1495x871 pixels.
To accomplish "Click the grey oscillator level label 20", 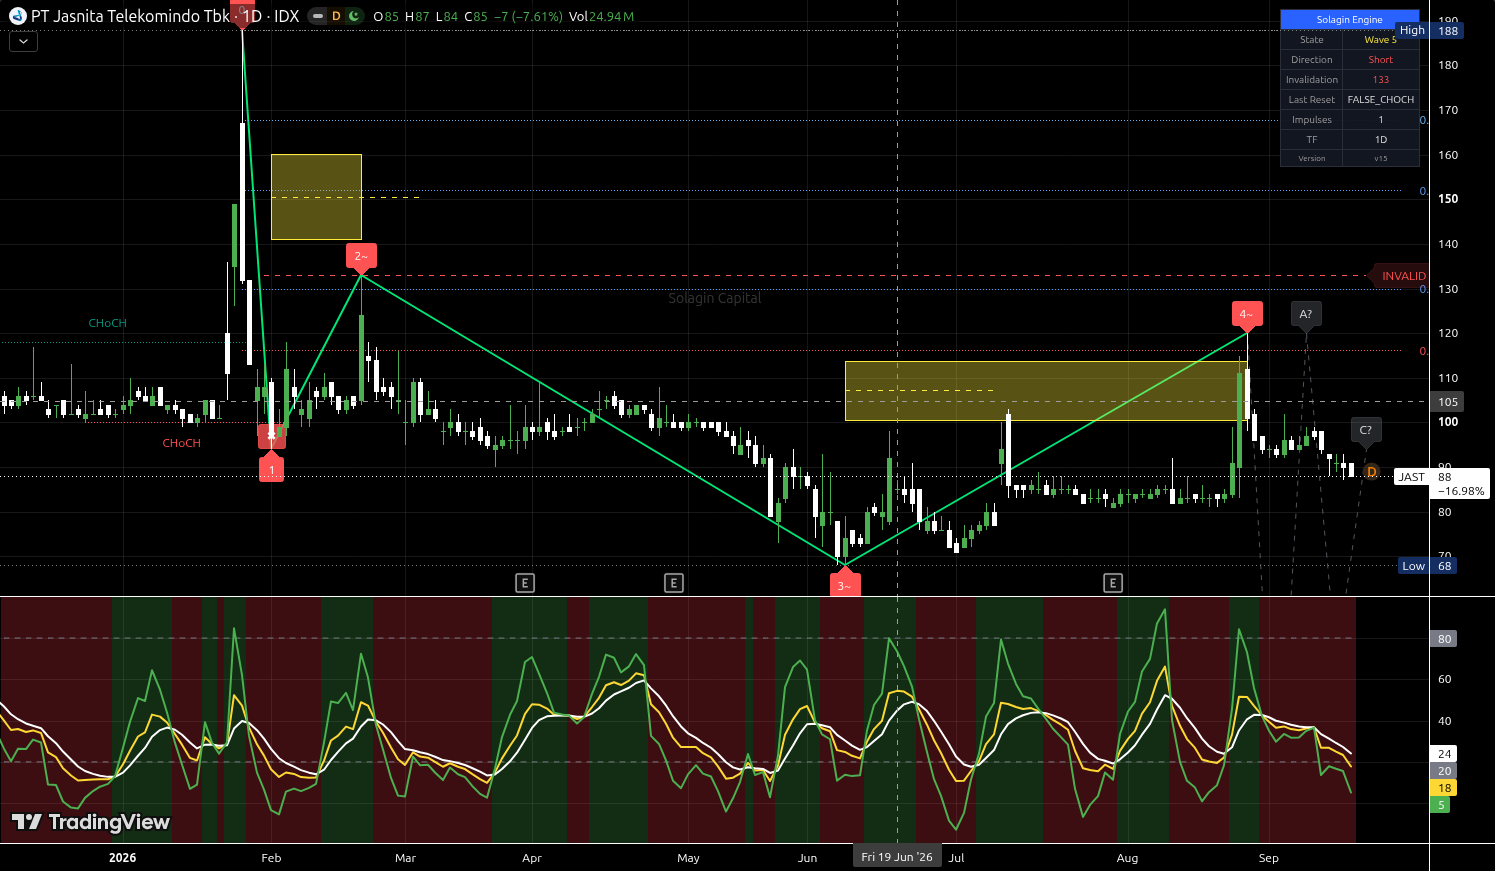I will 1444,771.
